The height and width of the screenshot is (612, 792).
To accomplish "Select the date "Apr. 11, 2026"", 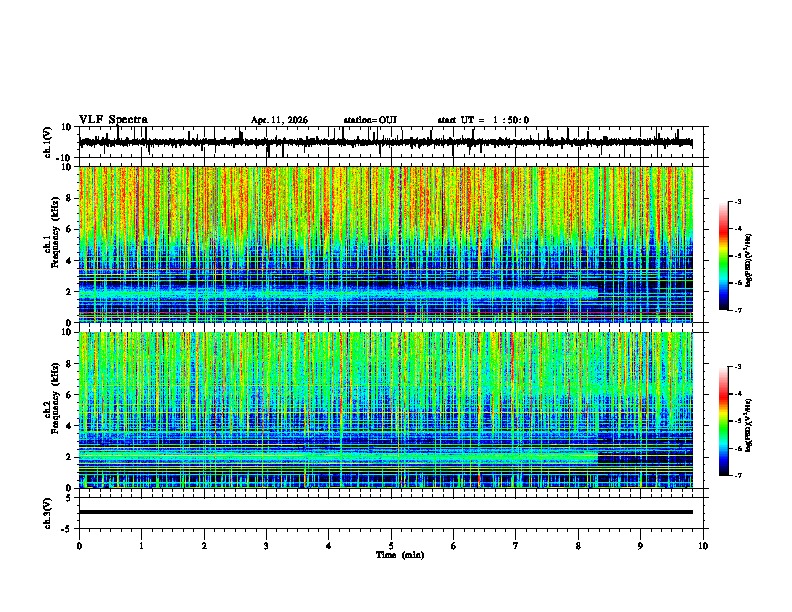I will (x=279, y=120).
